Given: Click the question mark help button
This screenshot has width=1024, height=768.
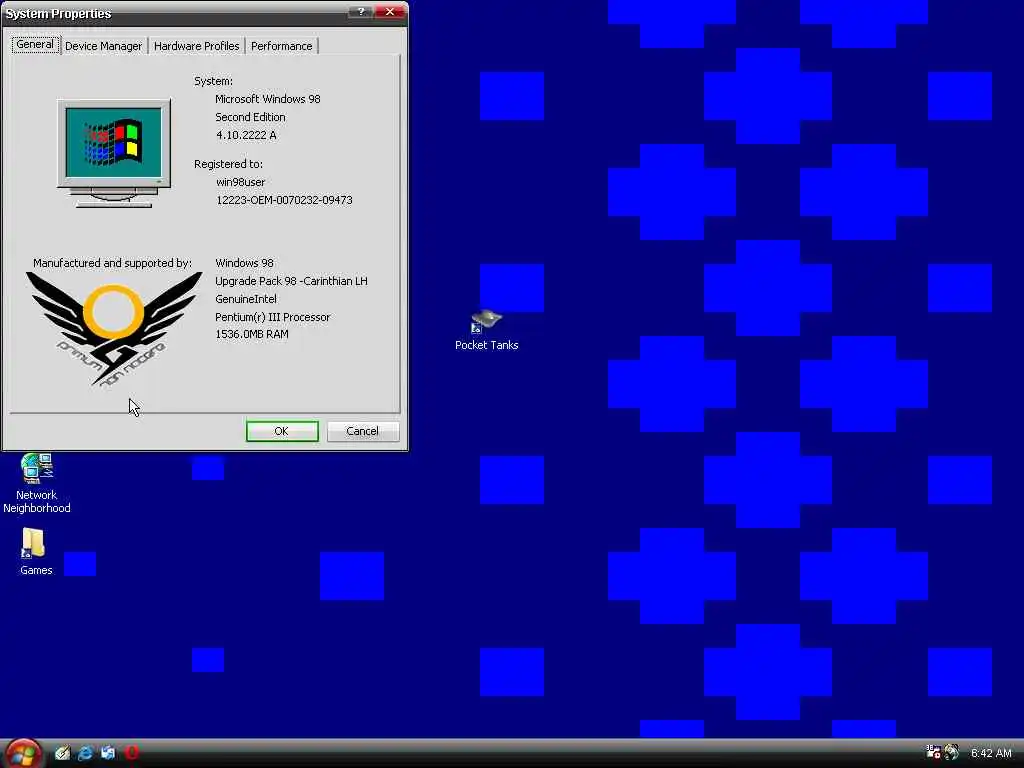Looking at the screenshot, I should point(360,12).
